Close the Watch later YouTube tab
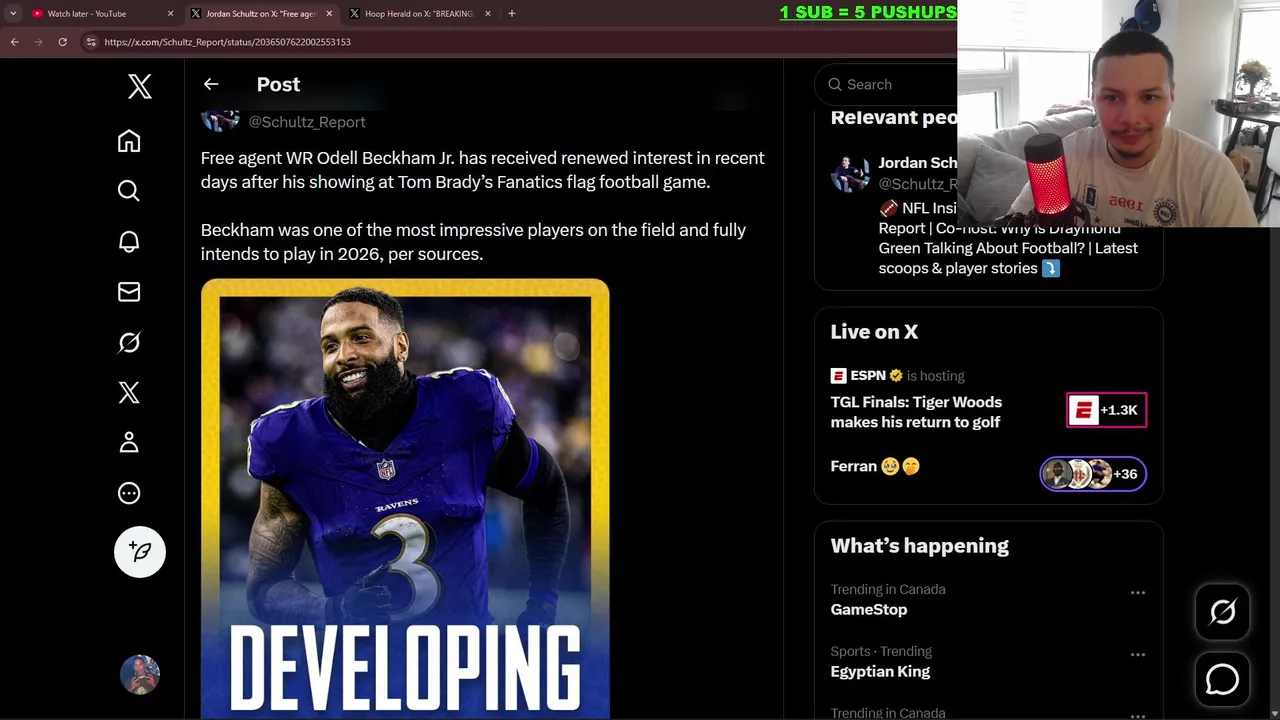Image resolution: width=1280 pixels, height=720 pixels. [x=170, y=13]
